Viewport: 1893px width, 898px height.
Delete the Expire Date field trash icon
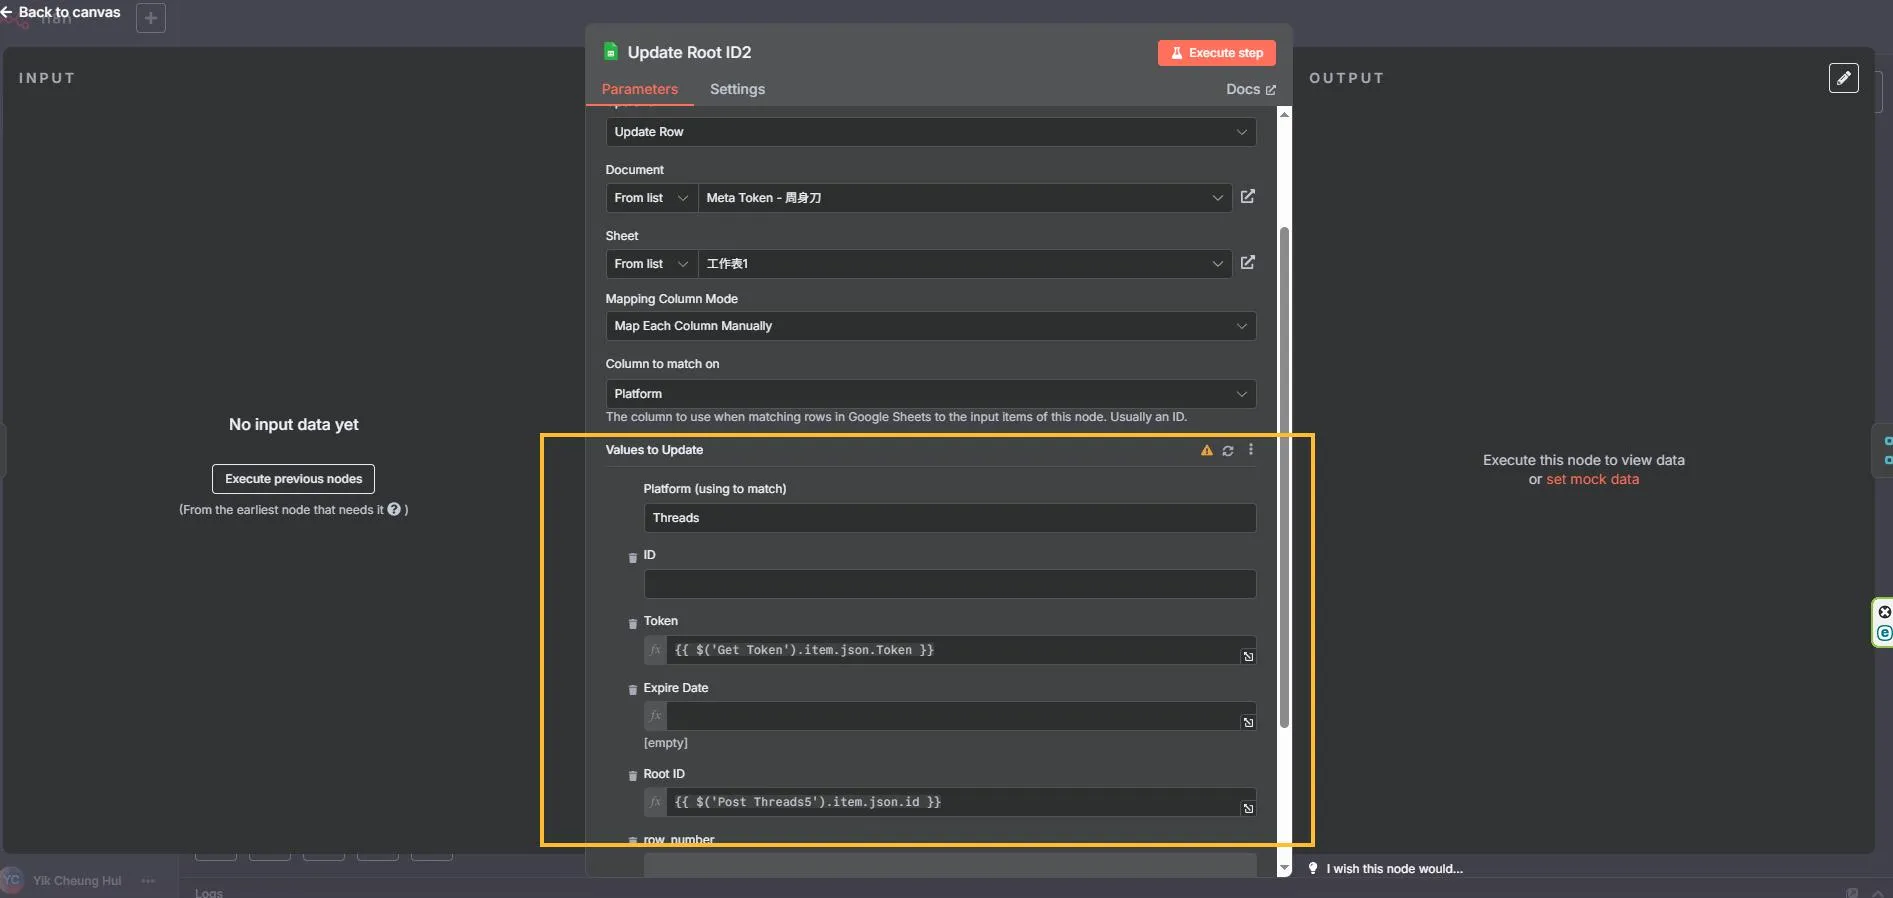(632, 690)
